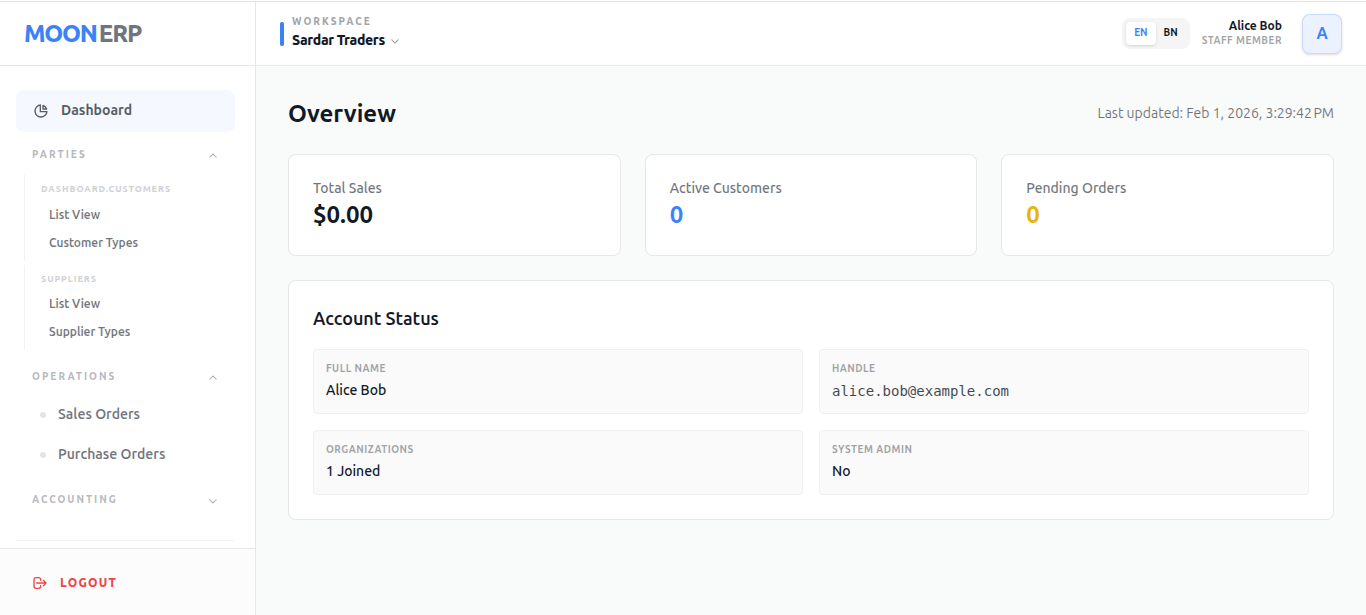
Task: Open Supplier Types page
Action: click(x=89, y=332)
